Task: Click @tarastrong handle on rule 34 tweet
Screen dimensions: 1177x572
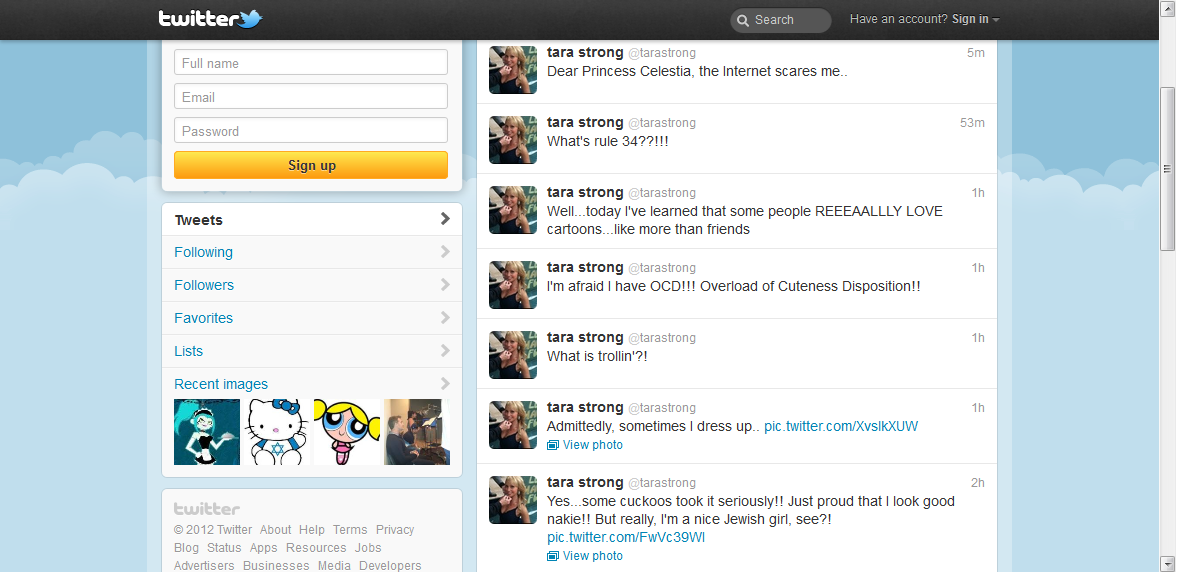Action: pos(661,123)
